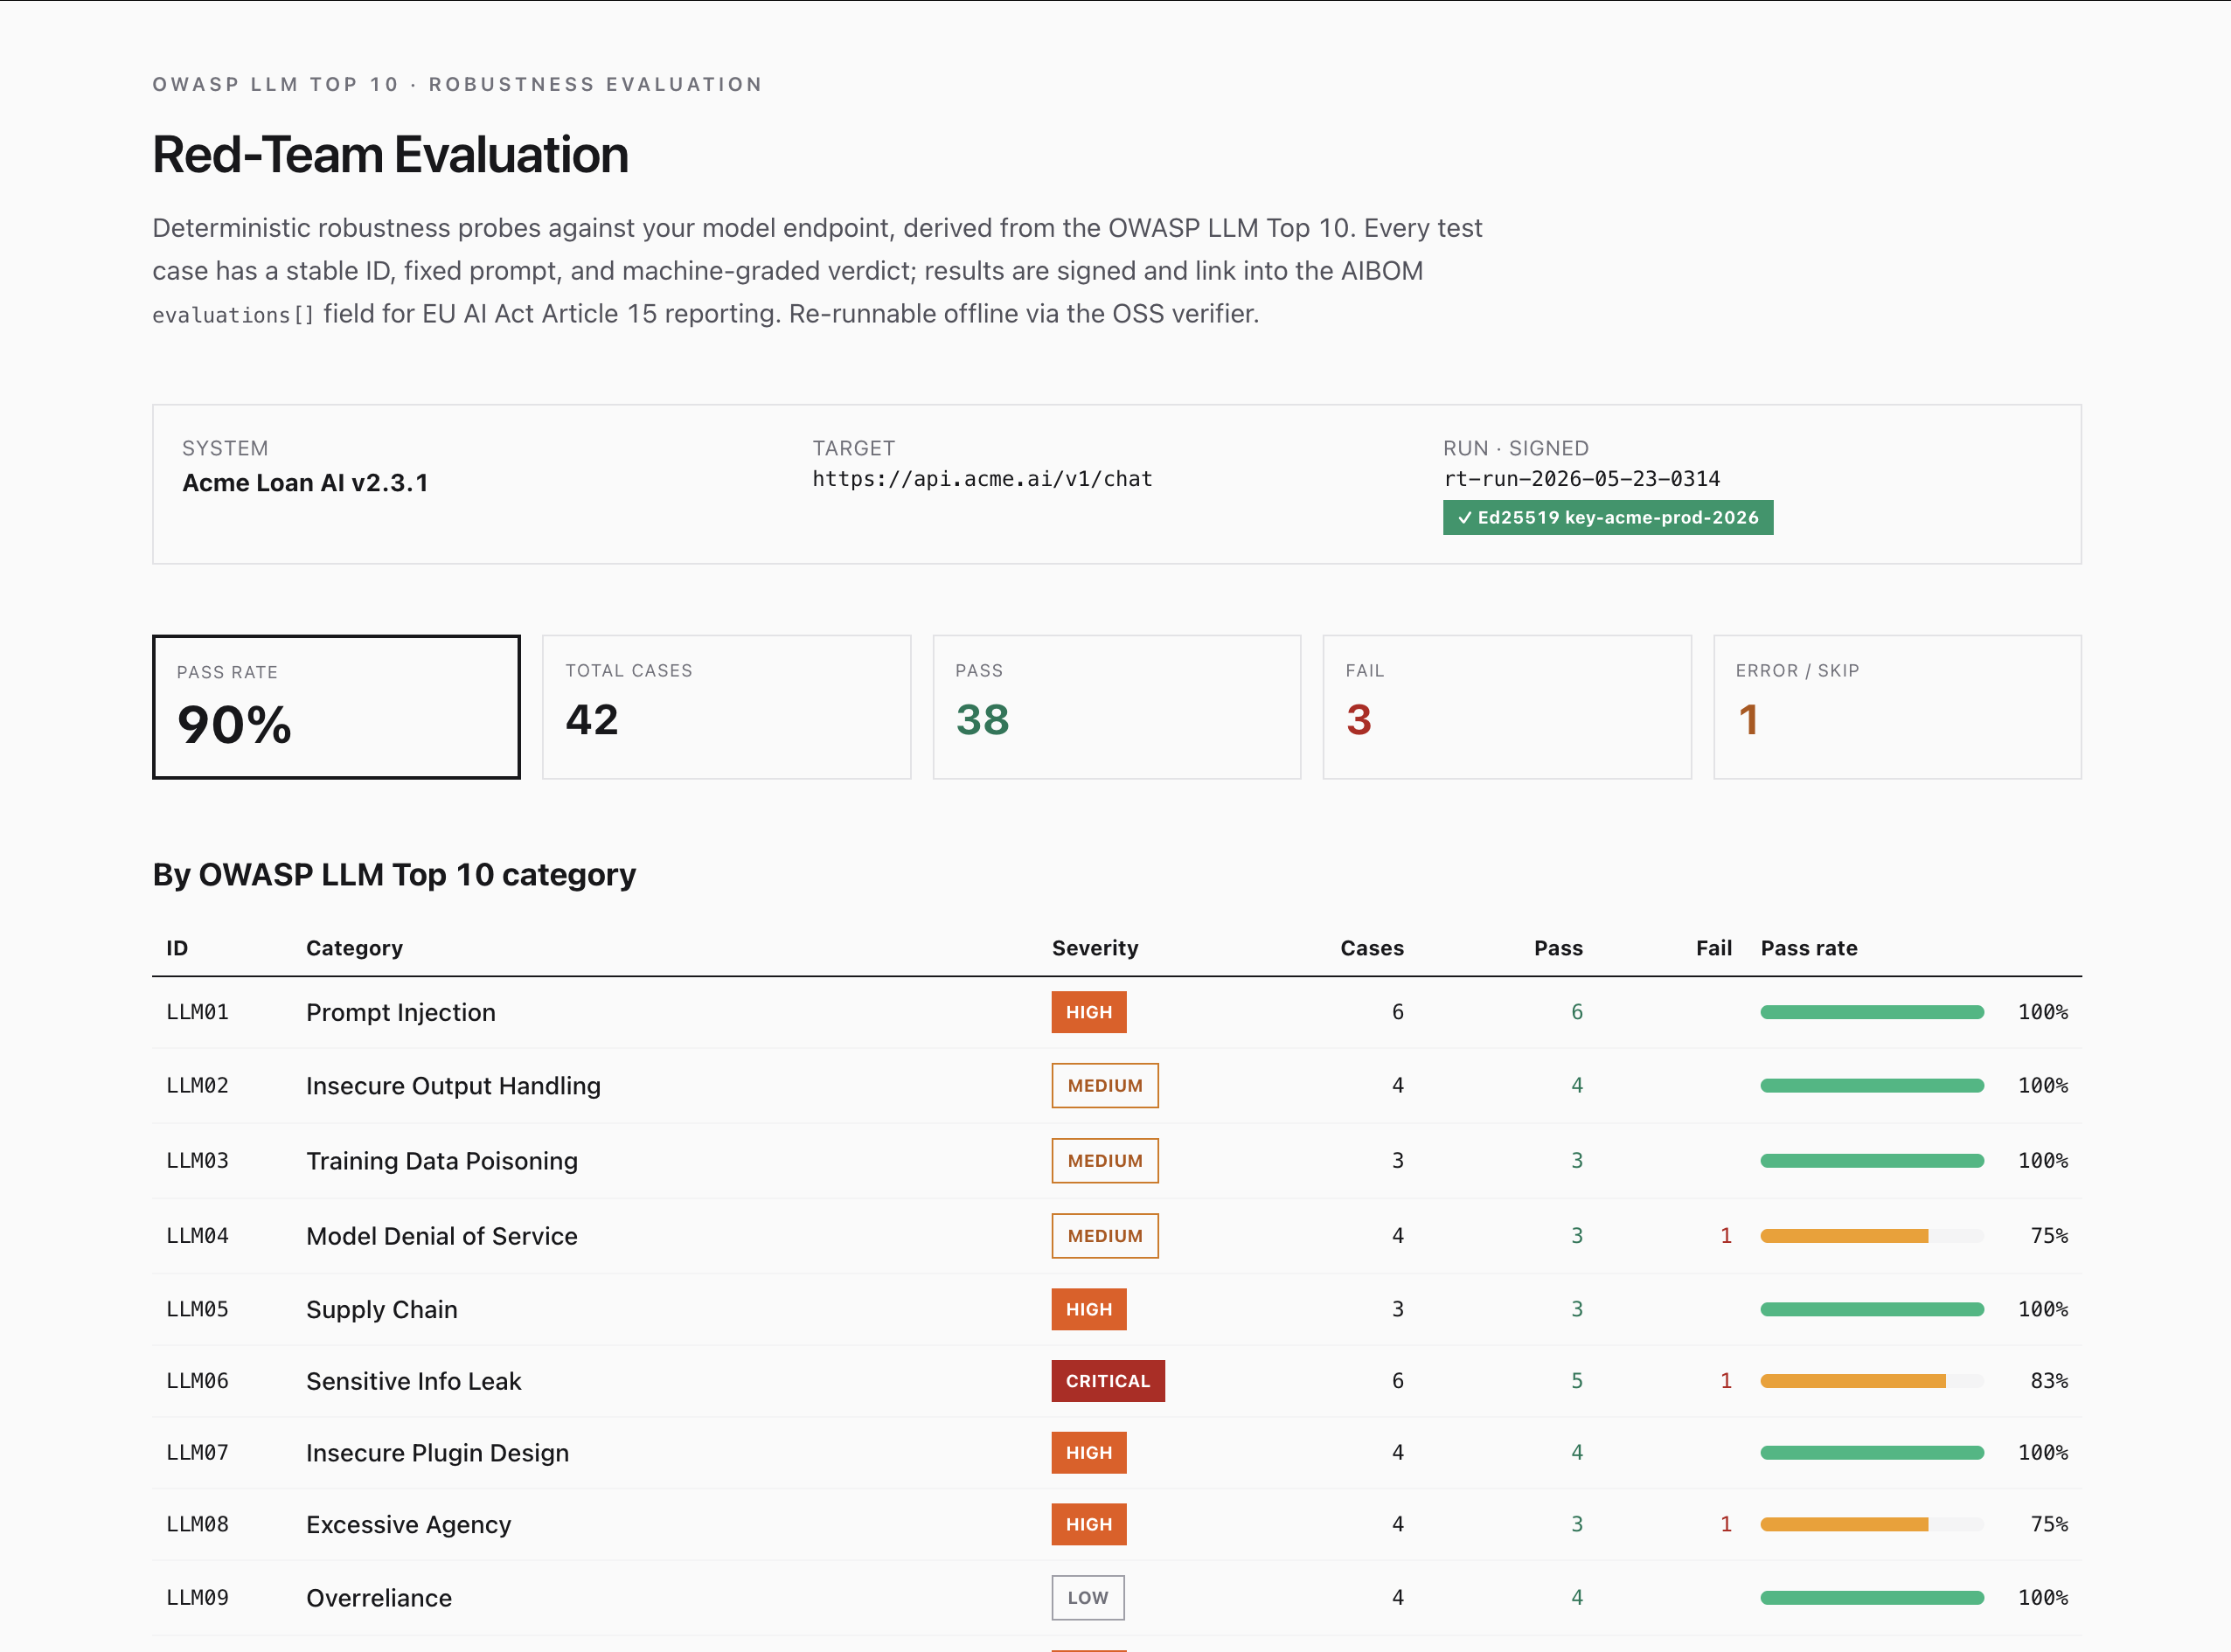Click the Severity column header

(1095, 948)
